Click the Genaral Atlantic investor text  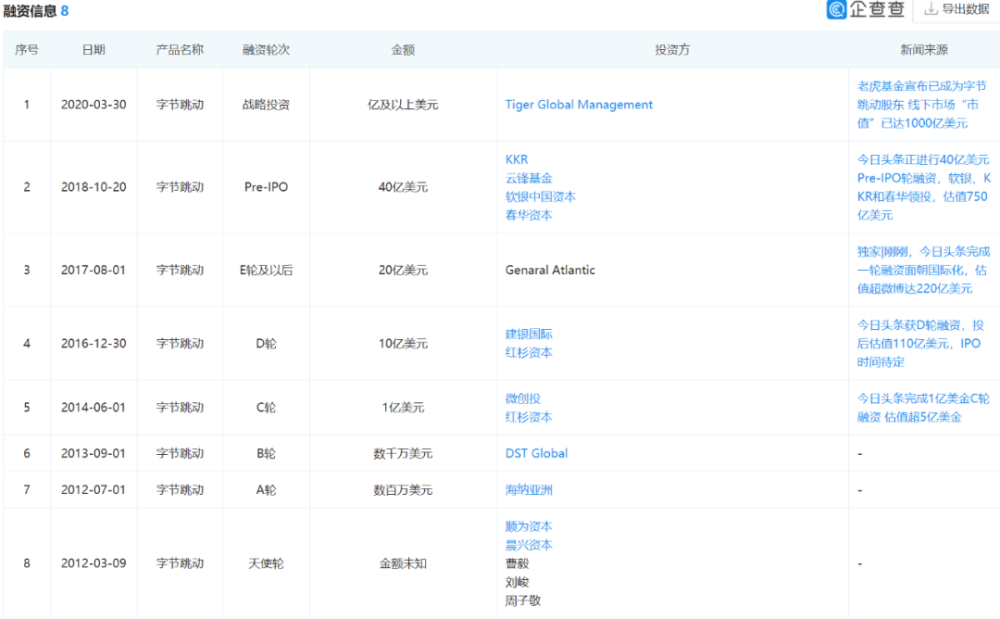click(550, 270)
